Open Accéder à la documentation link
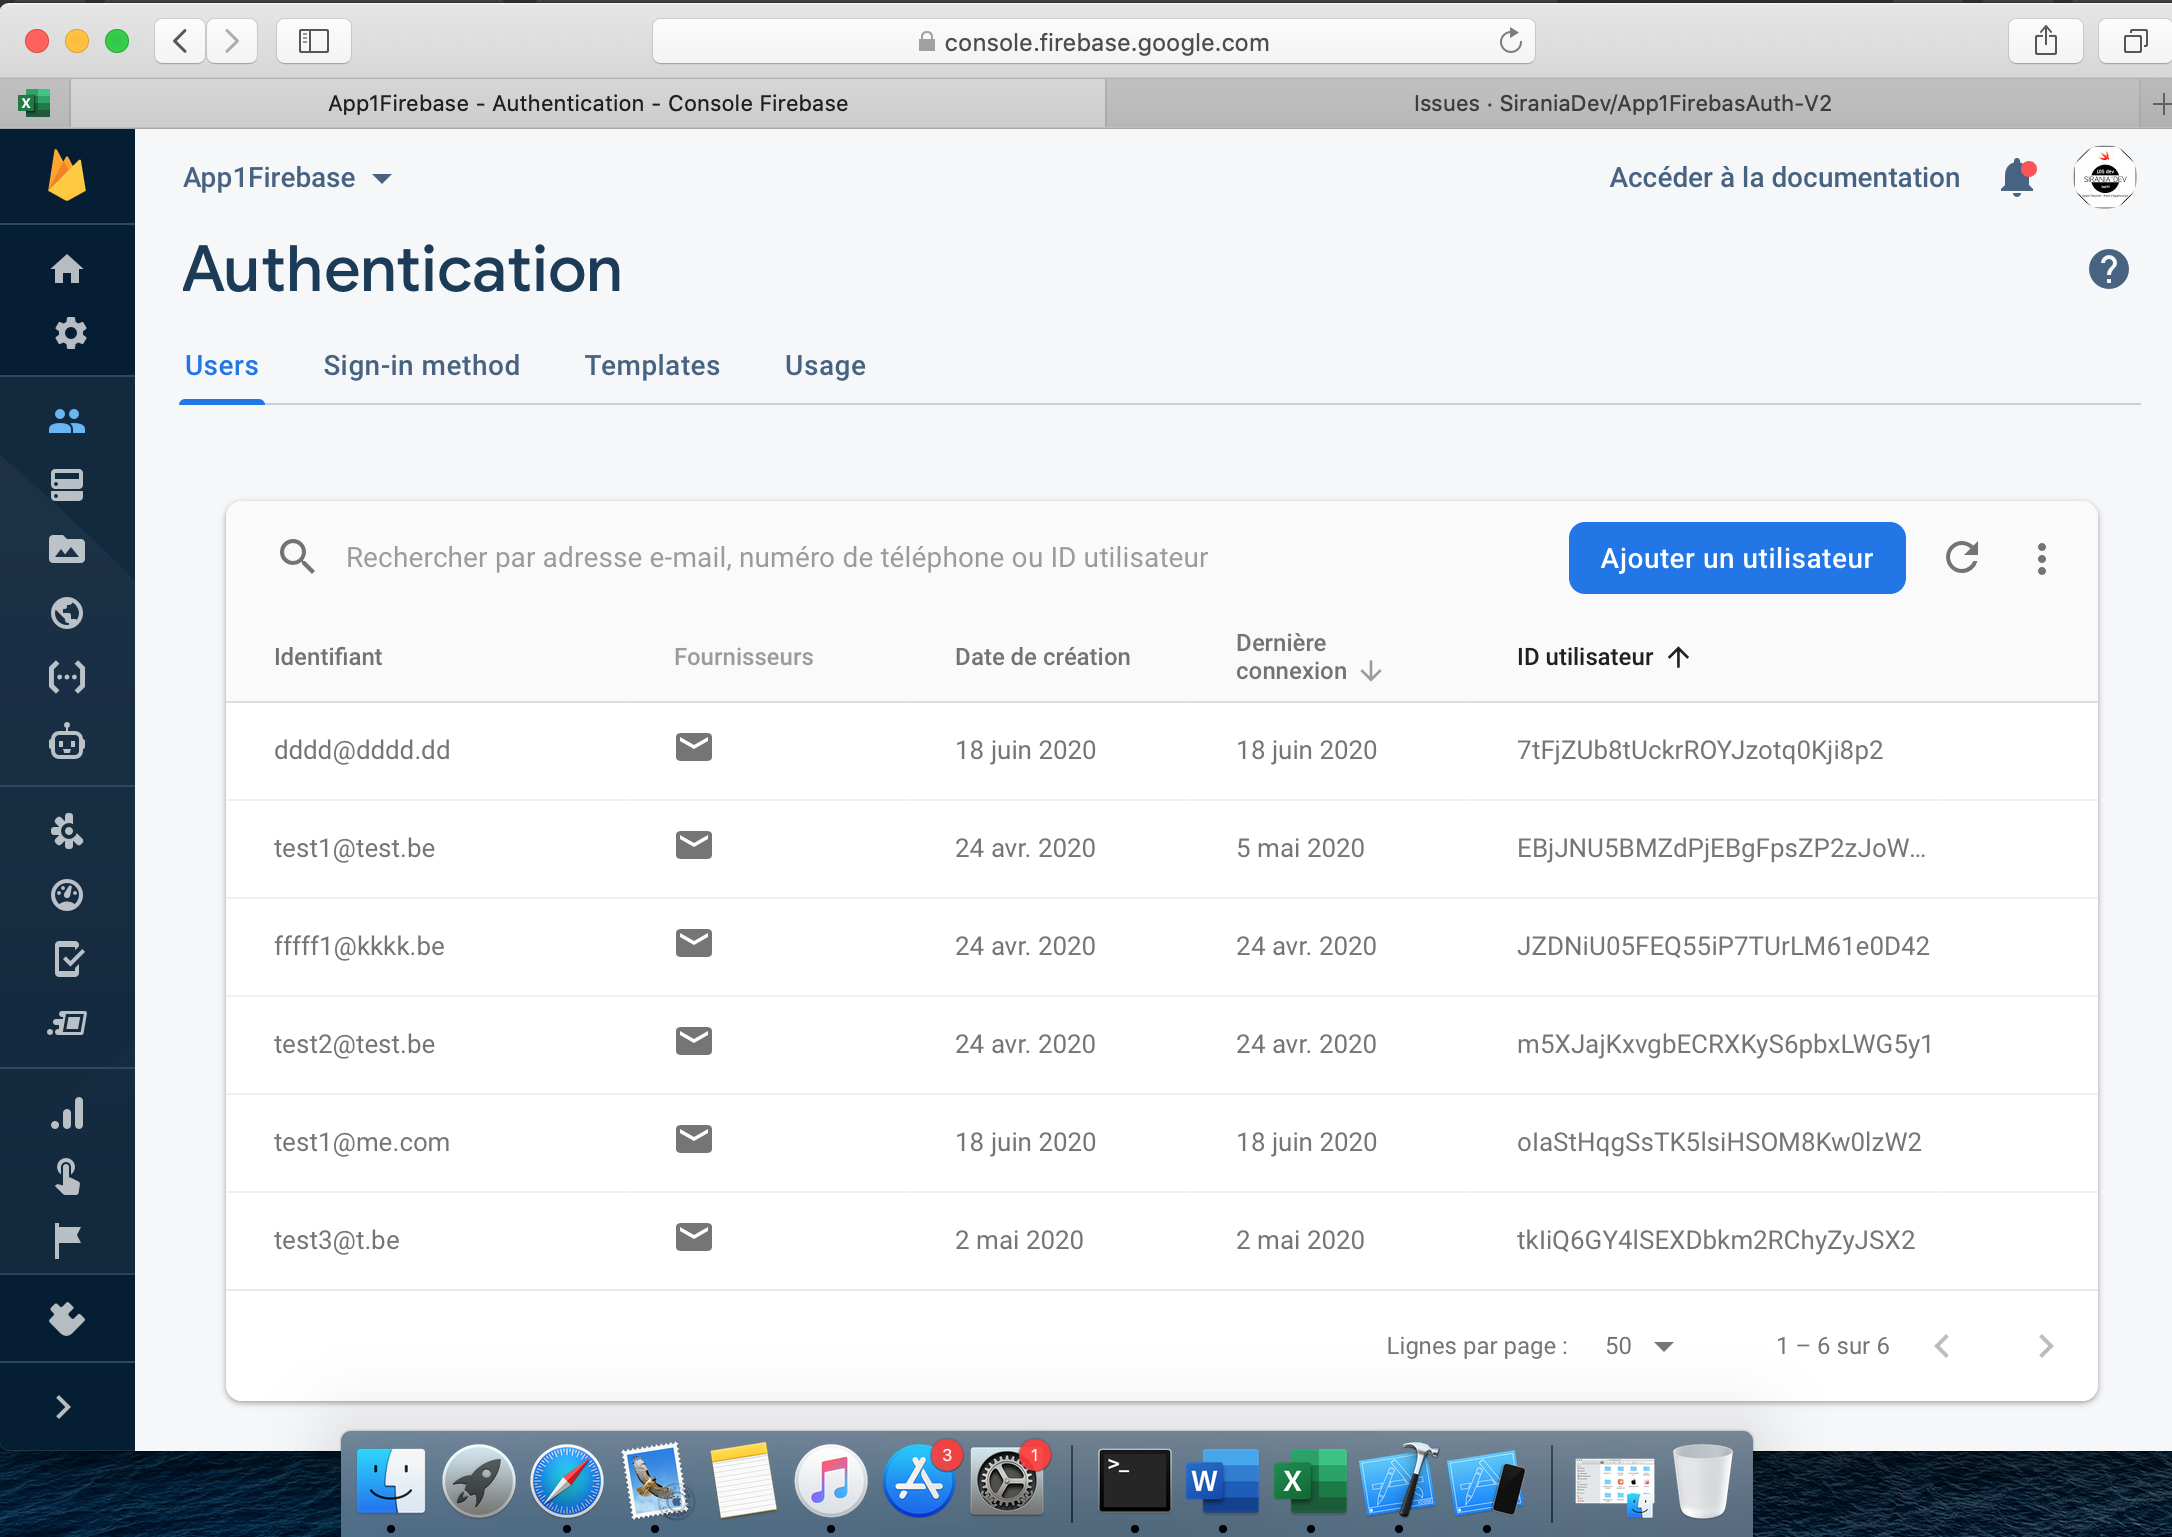 click(1784, 178)
